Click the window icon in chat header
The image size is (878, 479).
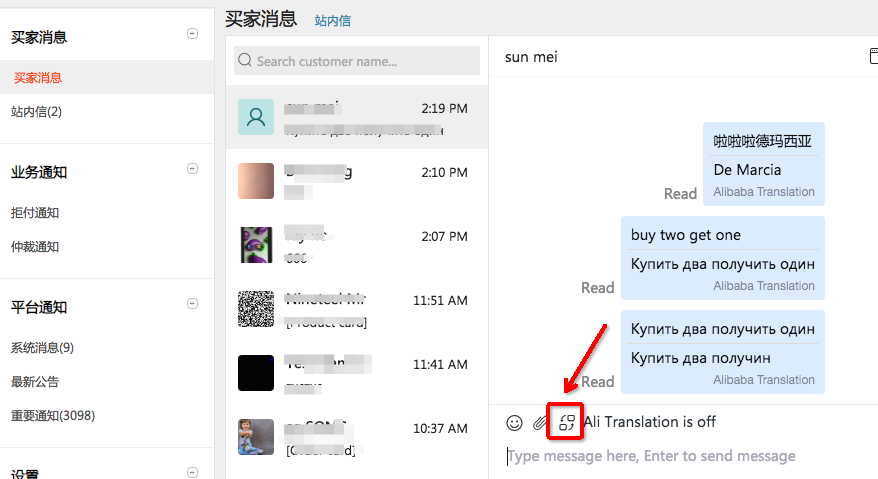874,56
